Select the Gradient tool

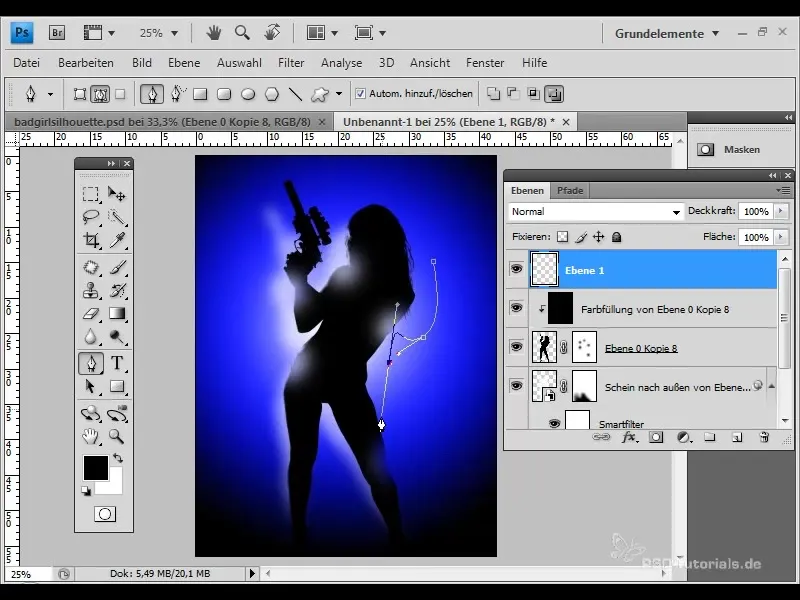tap(117, 314)
